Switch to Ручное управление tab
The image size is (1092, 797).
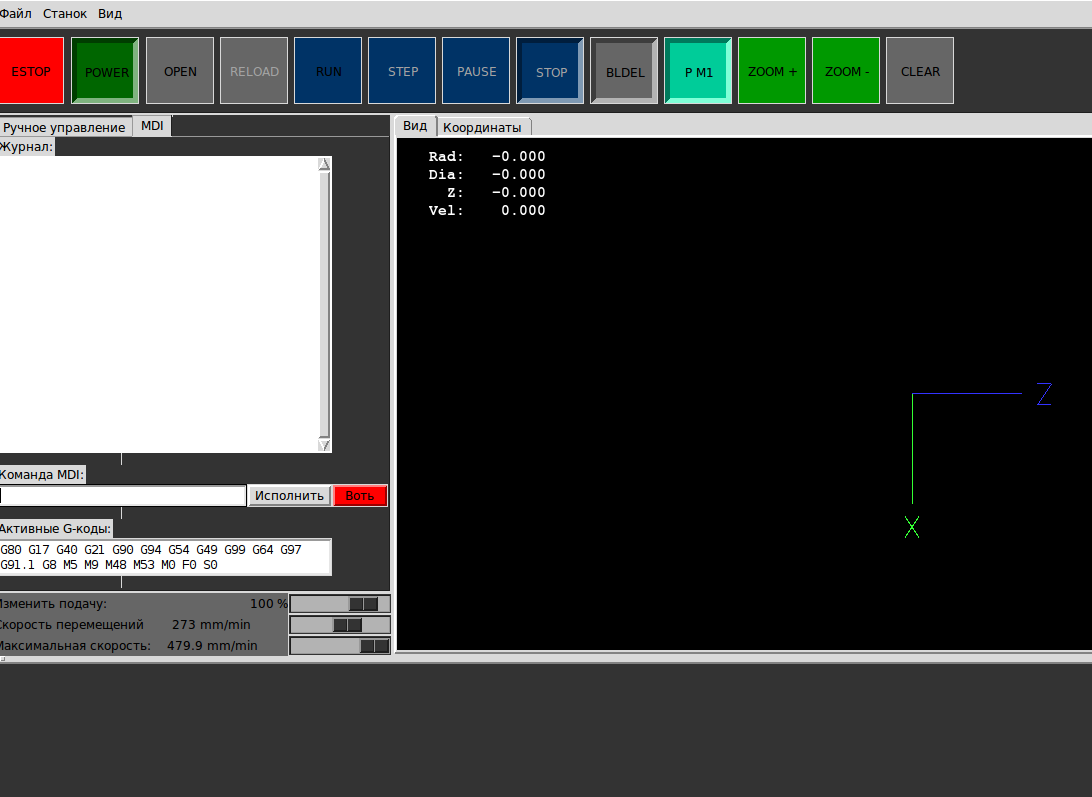click(x=65, y=127)
